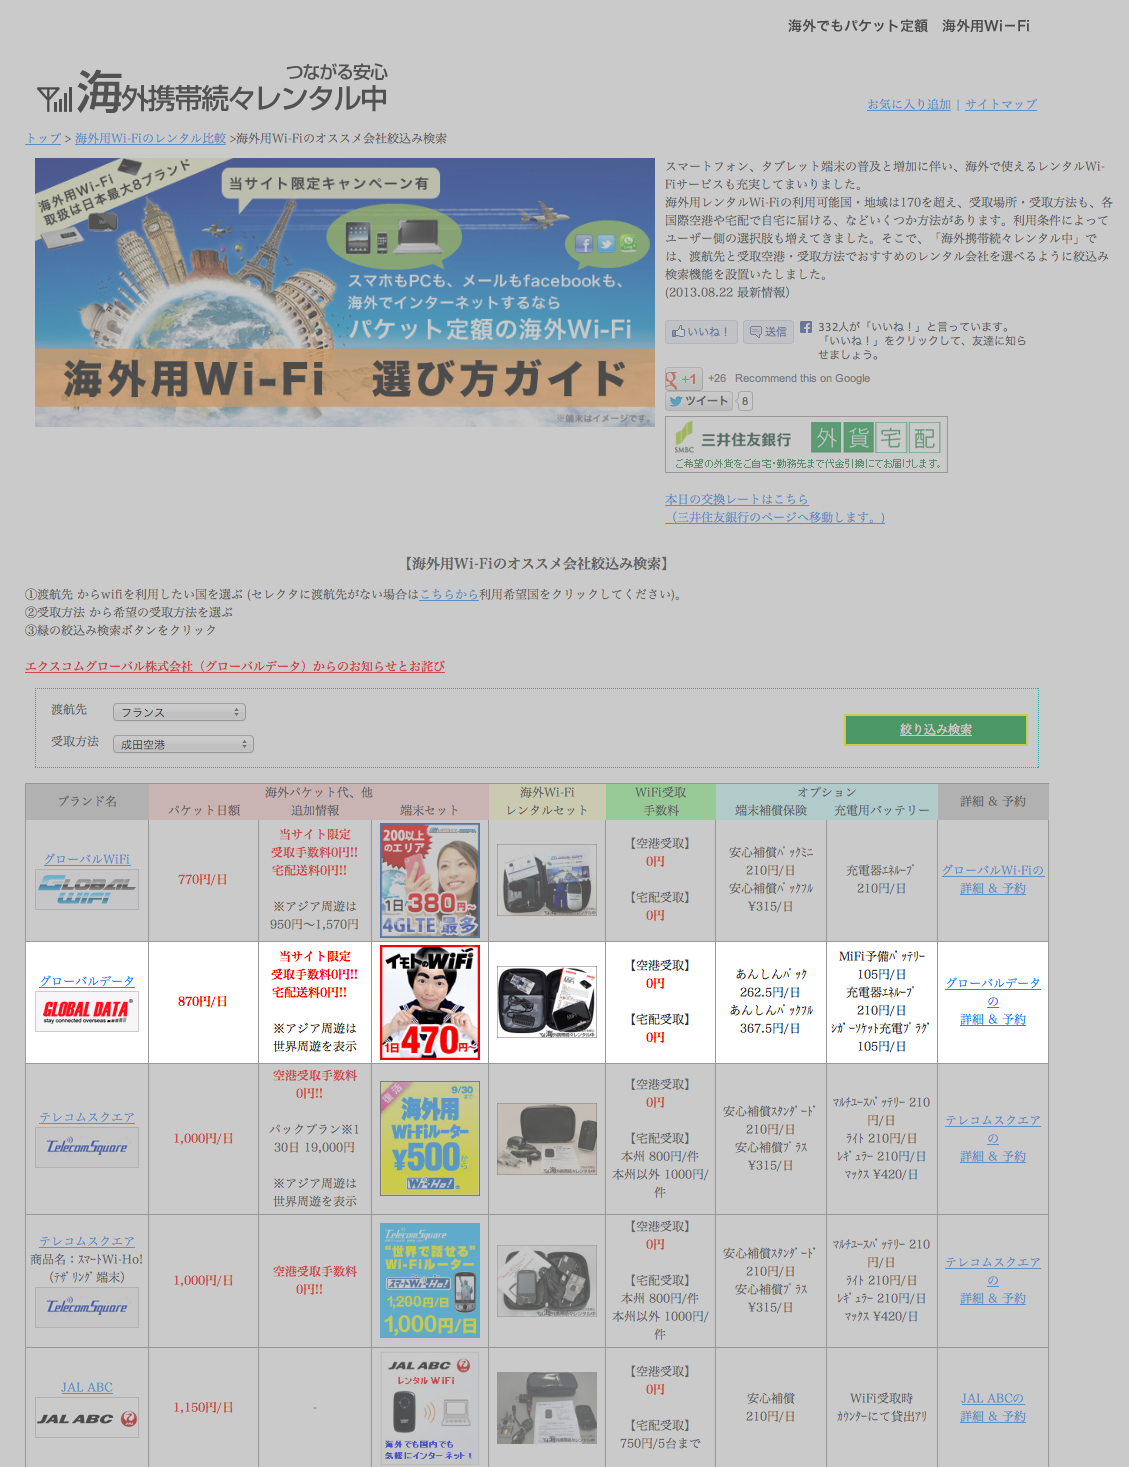Viewport: 1129px width, 1467px height.
Task: View first テレコムスクエア rental set photo
Action: (547, 1138)
